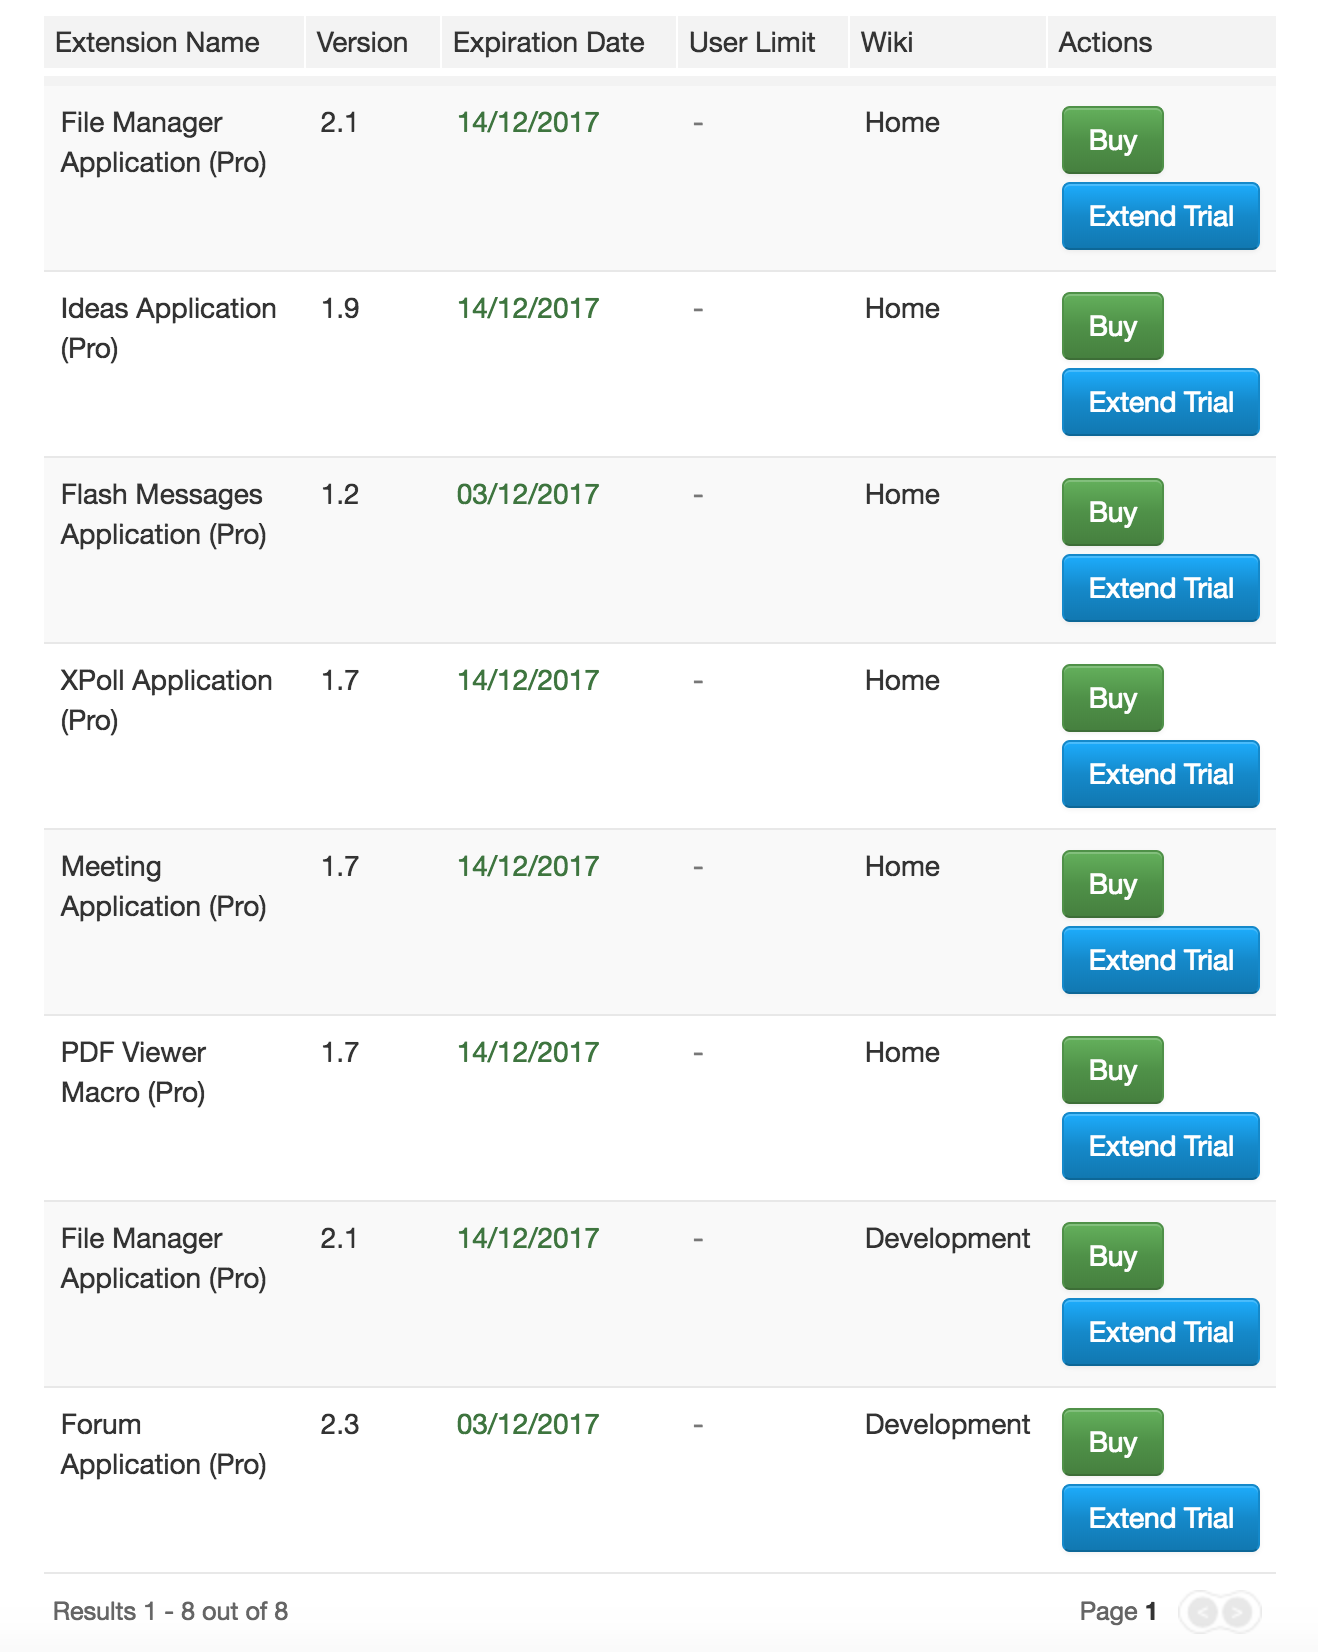Extend Trial for XPoll Application (Pro)
The width and height of the screenshot is (1318, 1652).
(1159, 773)
